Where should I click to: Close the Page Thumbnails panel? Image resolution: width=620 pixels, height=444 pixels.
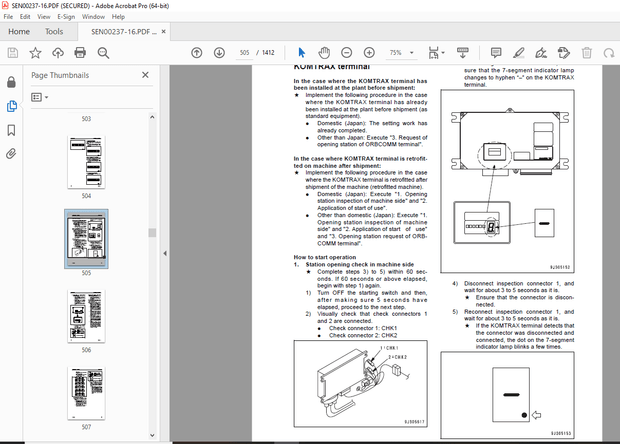[x=145, y=75]
